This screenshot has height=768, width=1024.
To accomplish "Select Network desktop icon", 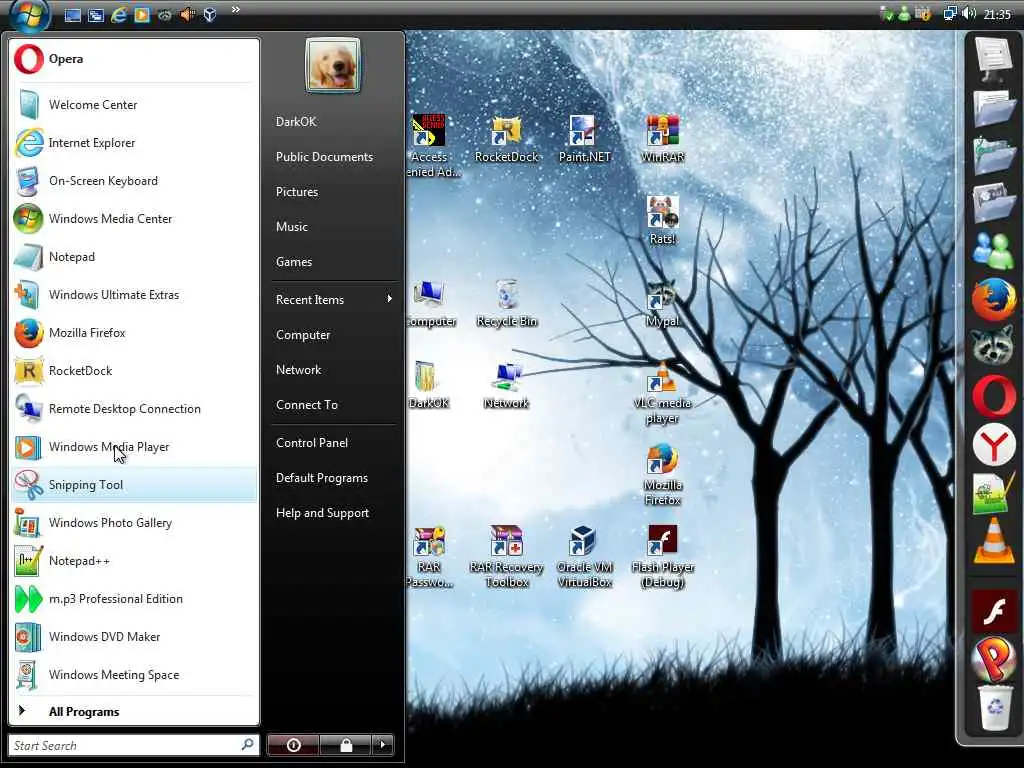I will [506, 385].
